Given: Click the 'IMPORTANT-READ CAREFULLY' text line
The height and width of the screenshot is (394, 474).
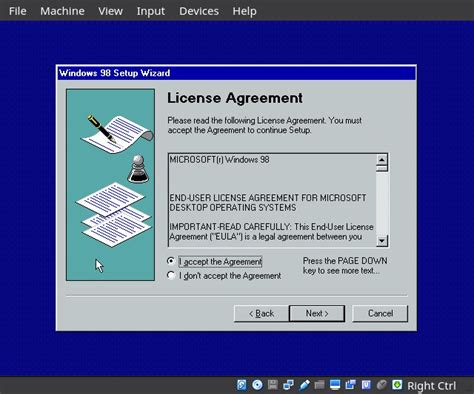Looking at the screenshot, I should pyautogui.click(x=272, y=227).
